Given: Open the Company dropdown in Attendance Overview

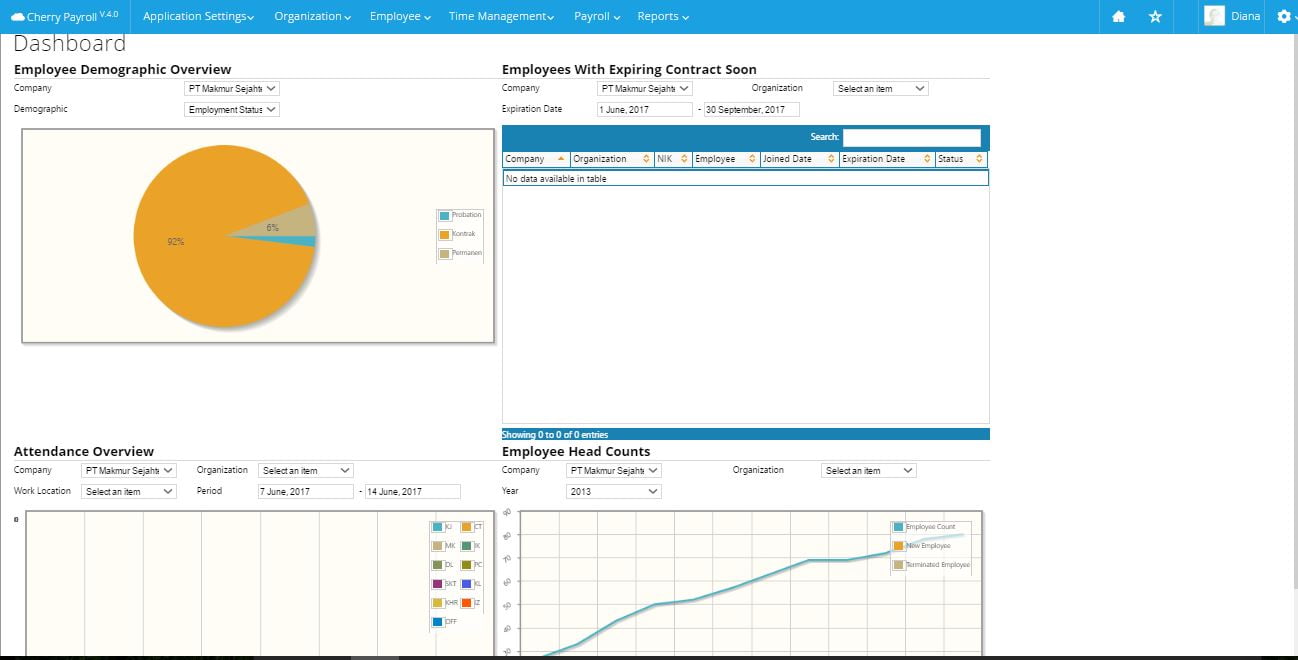Looking at the screenshot, I should coord(129,470).
